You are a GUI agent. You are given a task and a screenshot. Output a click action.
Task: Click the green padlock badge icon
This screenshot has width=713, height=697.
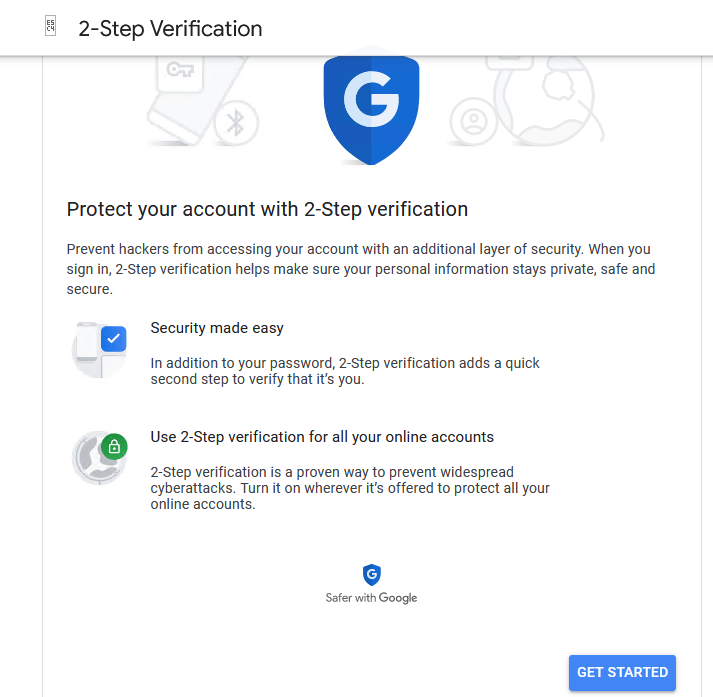[x=113, y=447]
